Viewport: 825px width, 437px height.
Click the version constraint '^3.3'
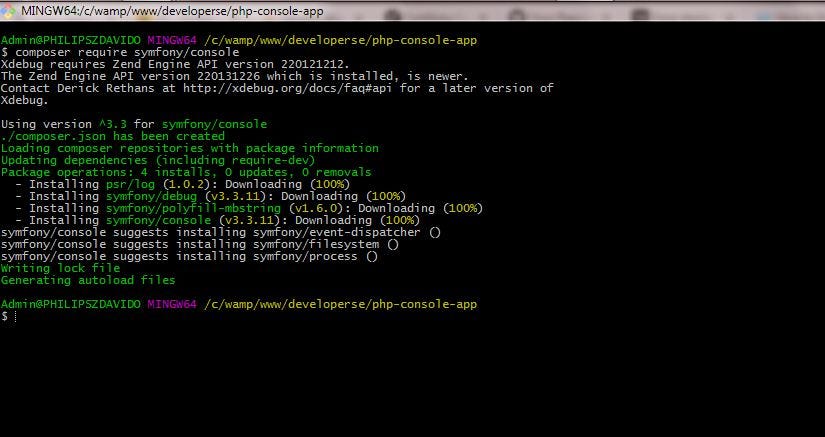pos(113,125)
